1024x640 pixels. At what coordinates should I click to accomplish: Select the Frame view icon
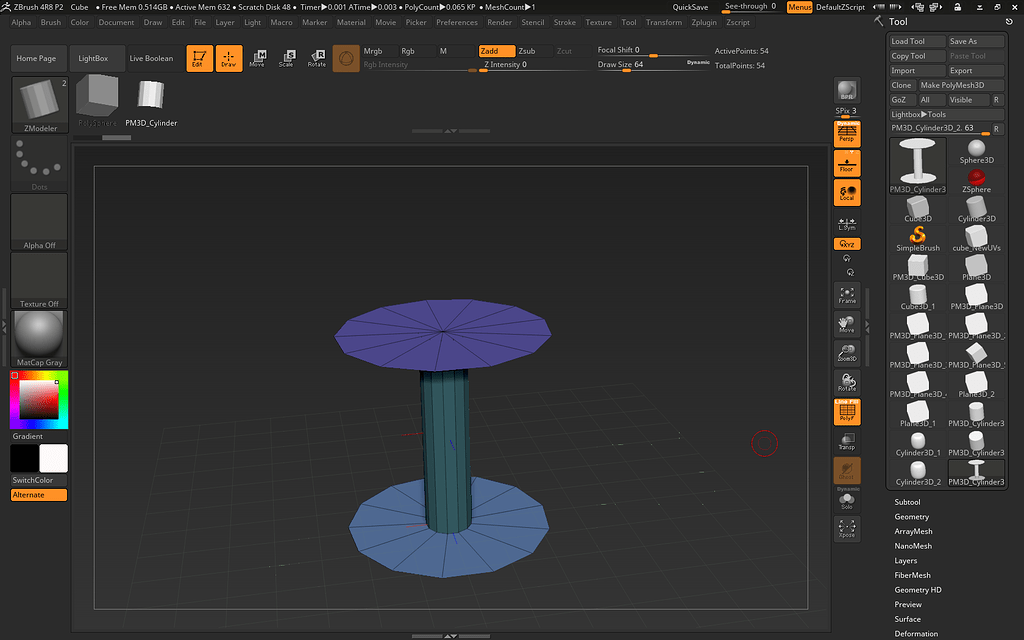(x=847, y=294)
